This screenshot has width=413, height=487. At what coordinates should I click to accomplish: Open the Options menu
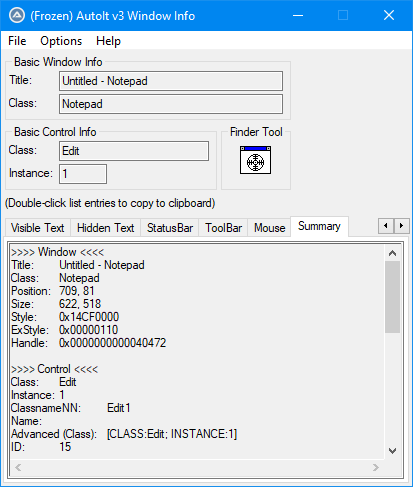pos(61,41)
